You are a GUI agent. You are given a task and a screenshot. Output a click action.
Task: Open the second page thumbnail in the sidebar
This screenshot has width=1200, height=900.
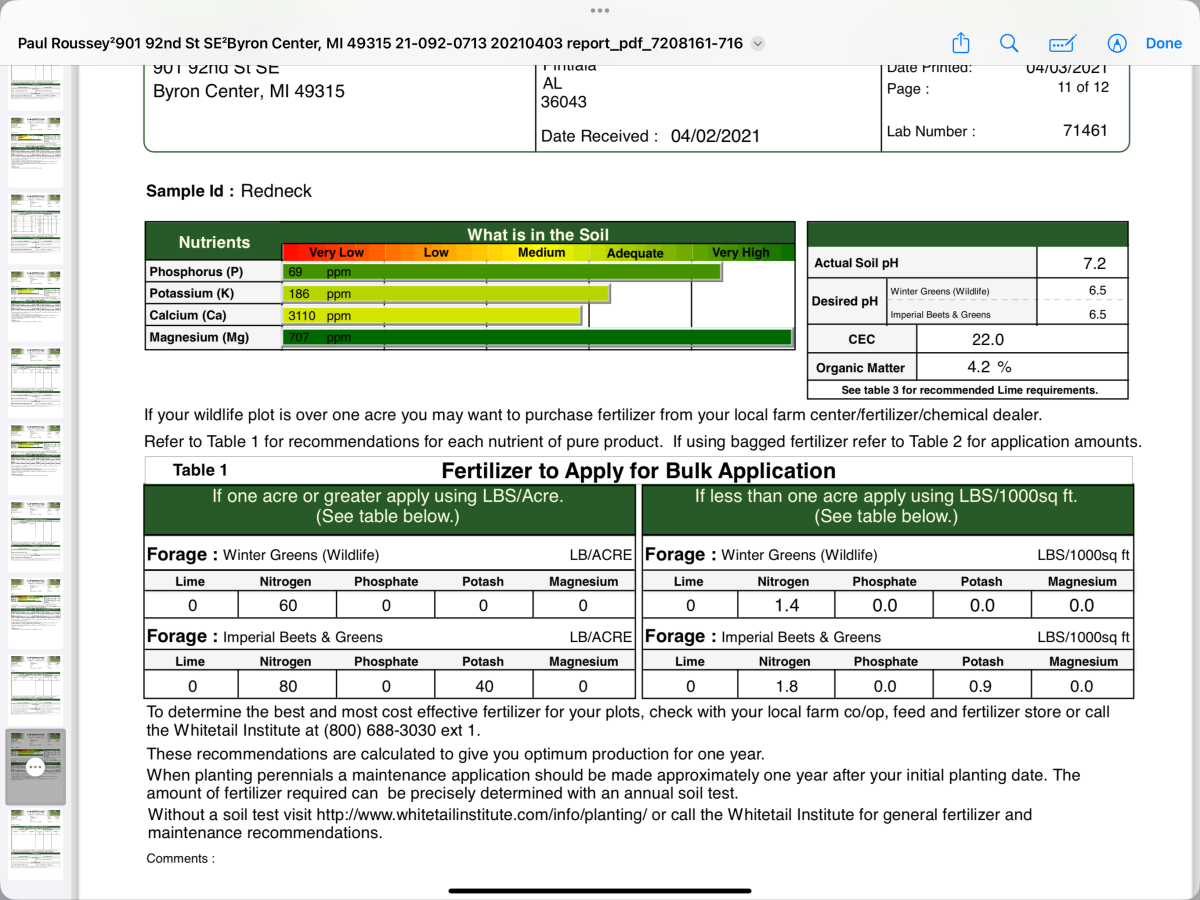tap(36, 151)
